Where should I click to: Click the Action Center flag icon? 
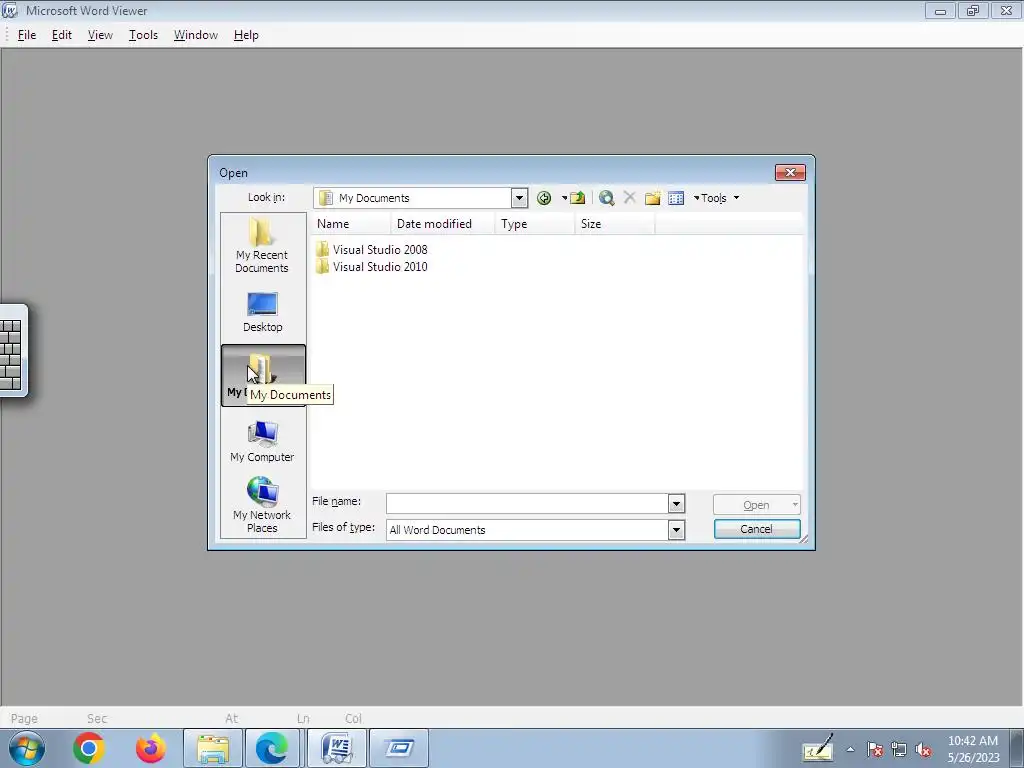point(875,750)
